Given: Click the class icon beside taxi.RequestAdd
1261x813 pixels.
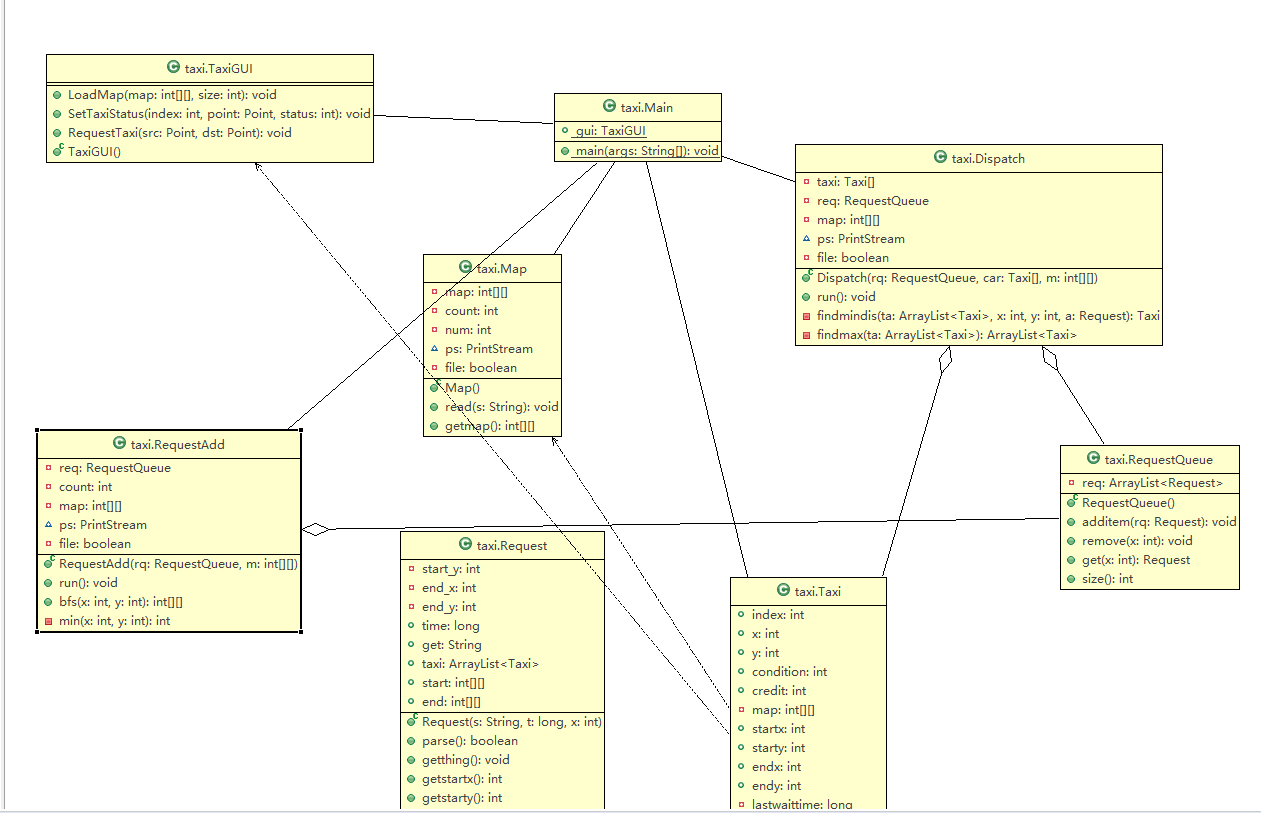Looking at the screenshot, I should [x=119, y=444].
